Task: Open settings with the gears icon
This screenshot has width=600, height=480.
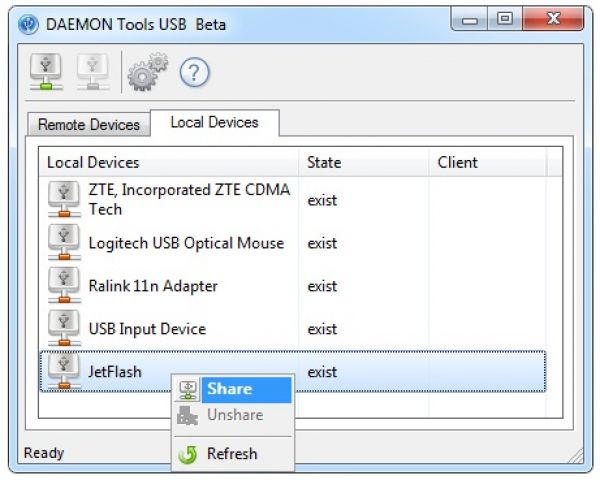Action: click(x=147, y=72)
